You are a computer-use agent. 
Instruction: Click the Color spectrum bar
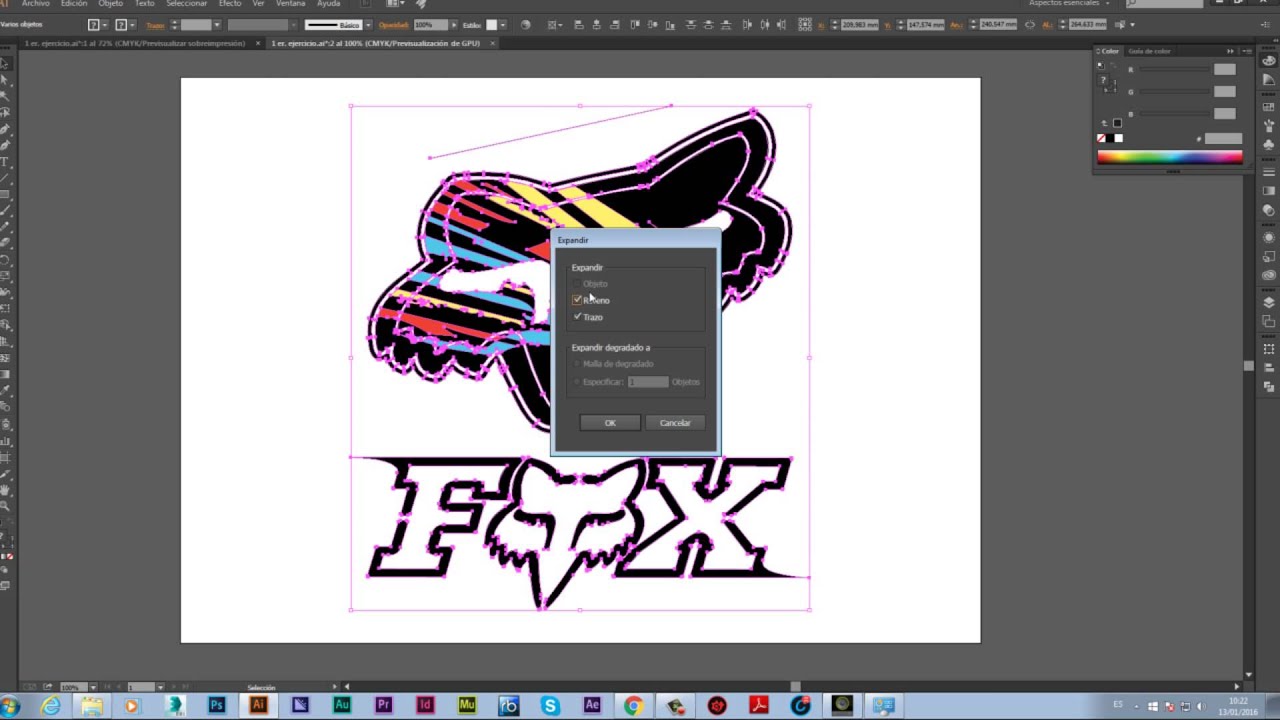point(1170,157)
